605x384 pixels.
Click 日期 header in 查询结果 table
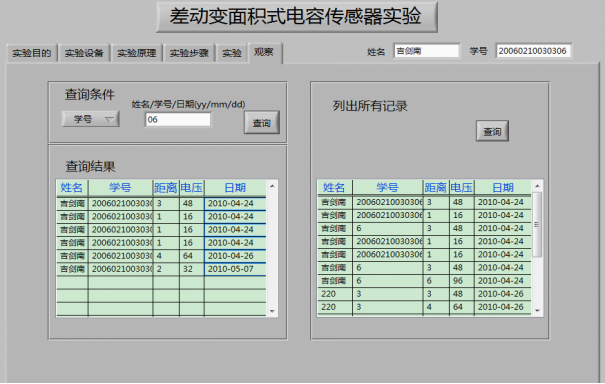click(235, 188)
